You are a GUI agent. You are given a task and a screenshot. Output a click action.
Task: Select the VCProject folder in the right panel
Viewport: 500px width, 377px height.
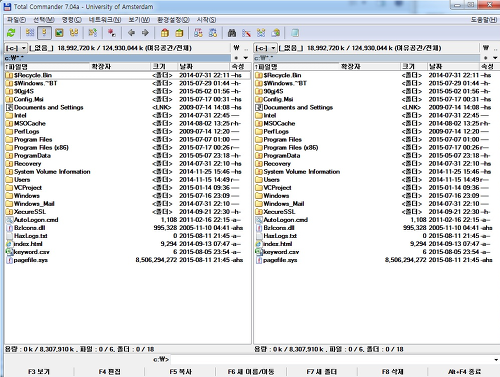pos(377,188)
